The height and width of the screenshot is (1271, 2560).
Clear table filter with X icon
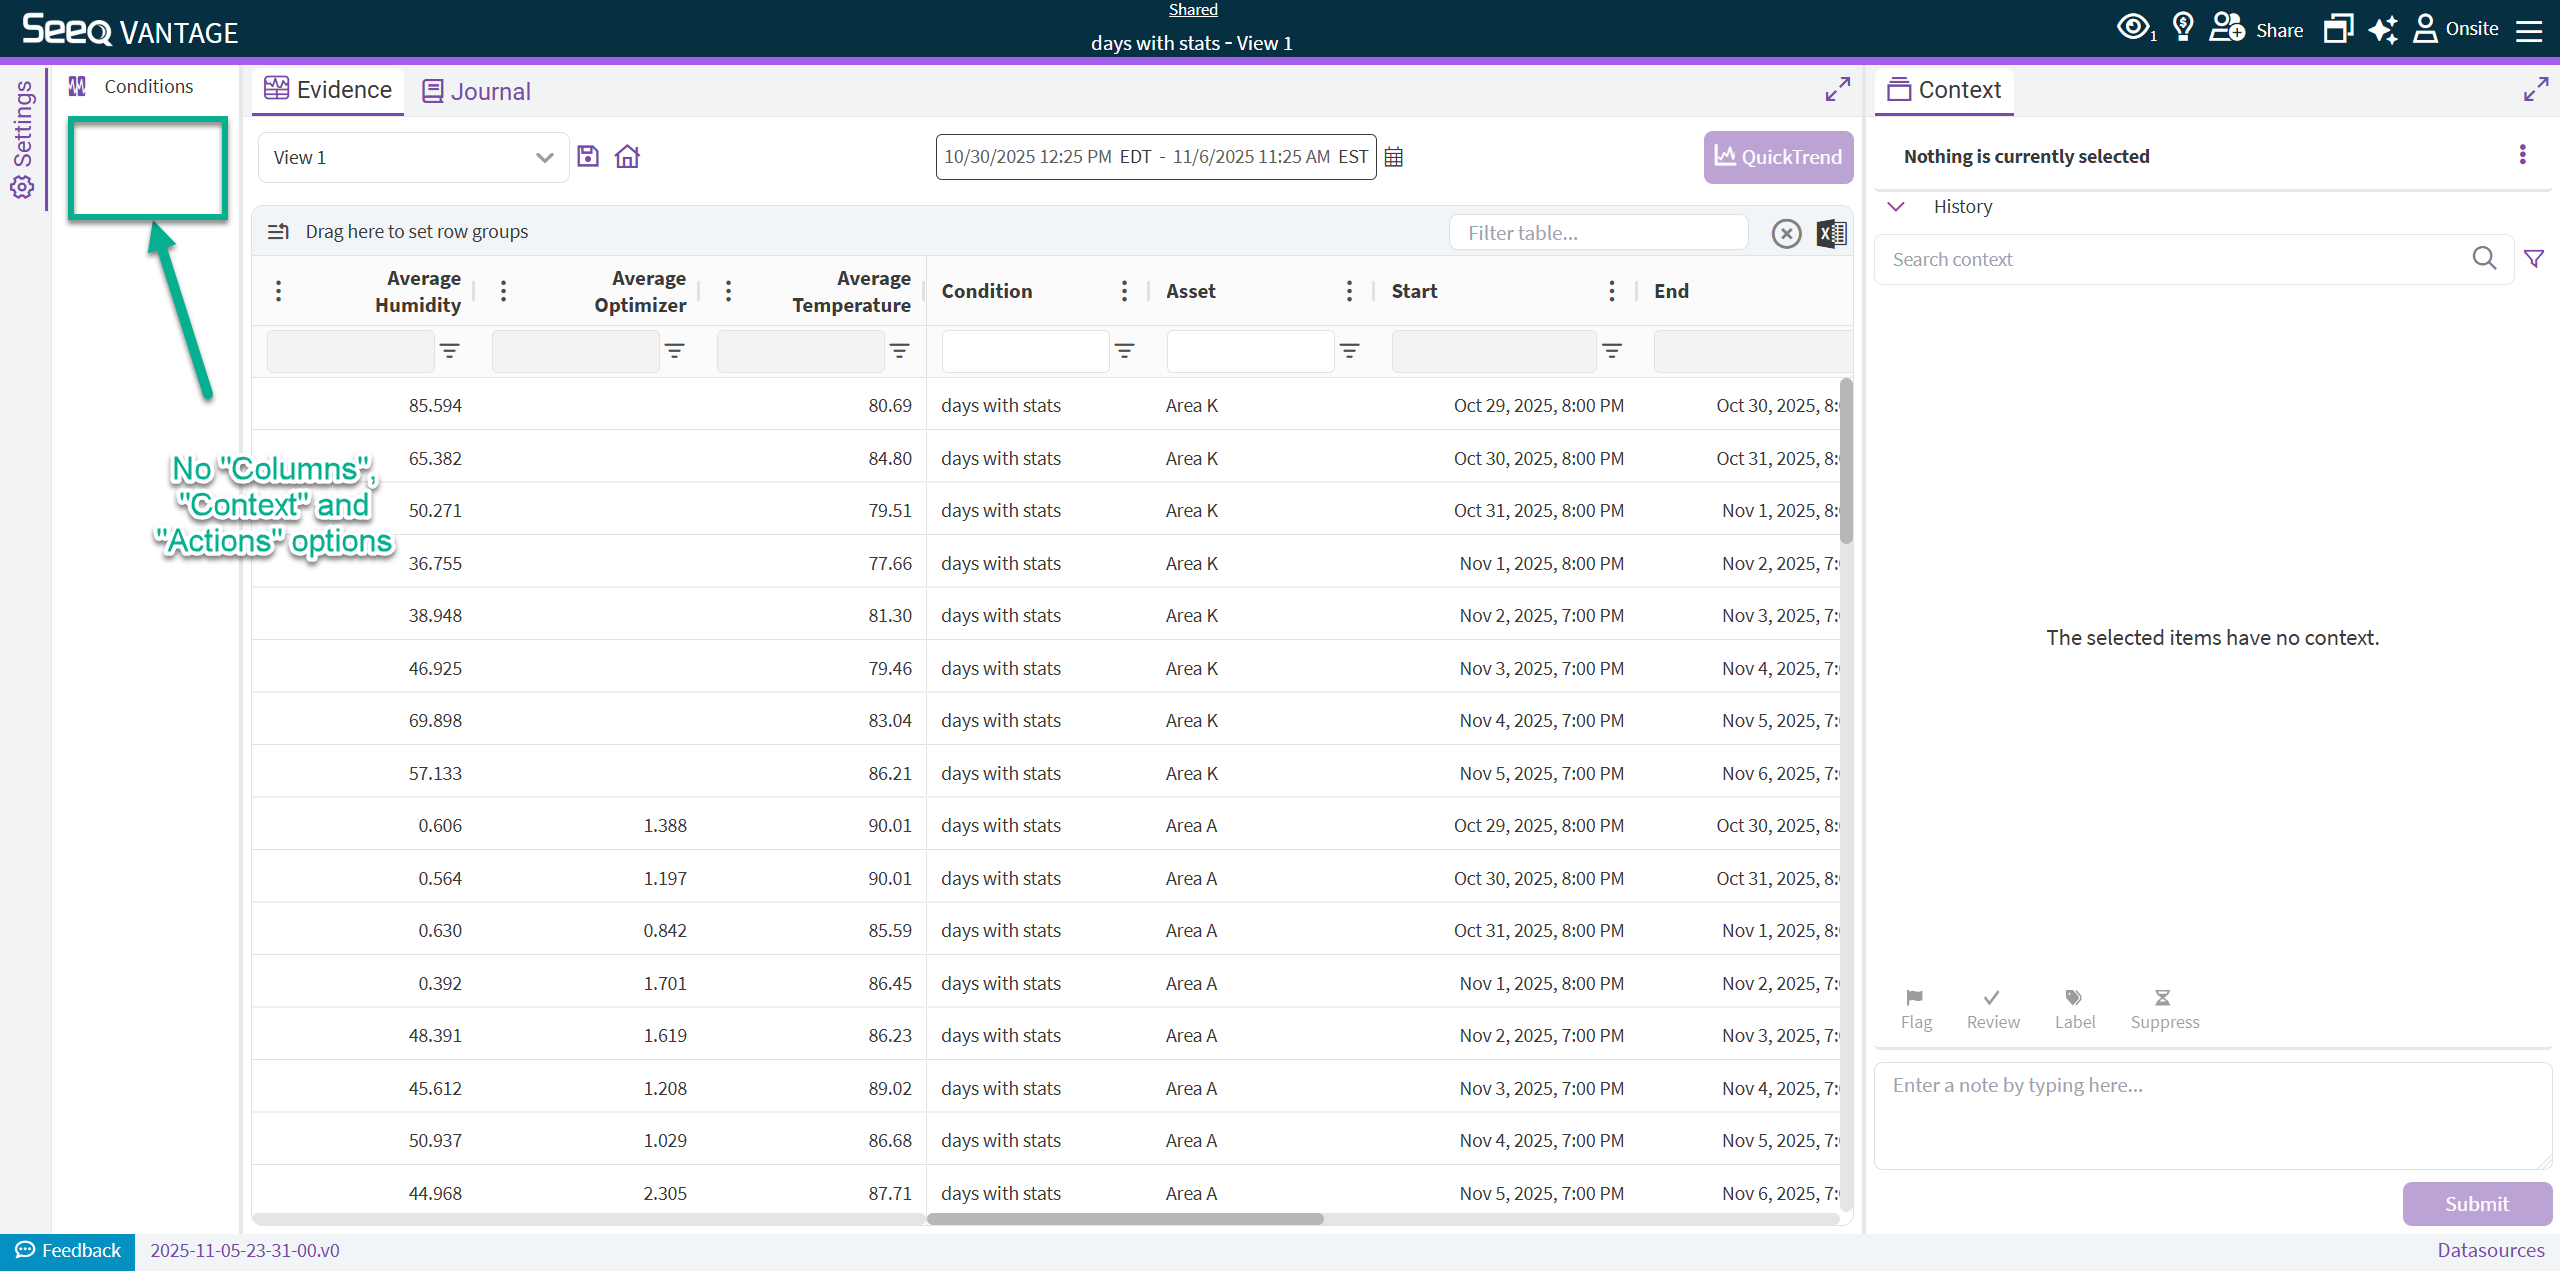(1786, 233)
